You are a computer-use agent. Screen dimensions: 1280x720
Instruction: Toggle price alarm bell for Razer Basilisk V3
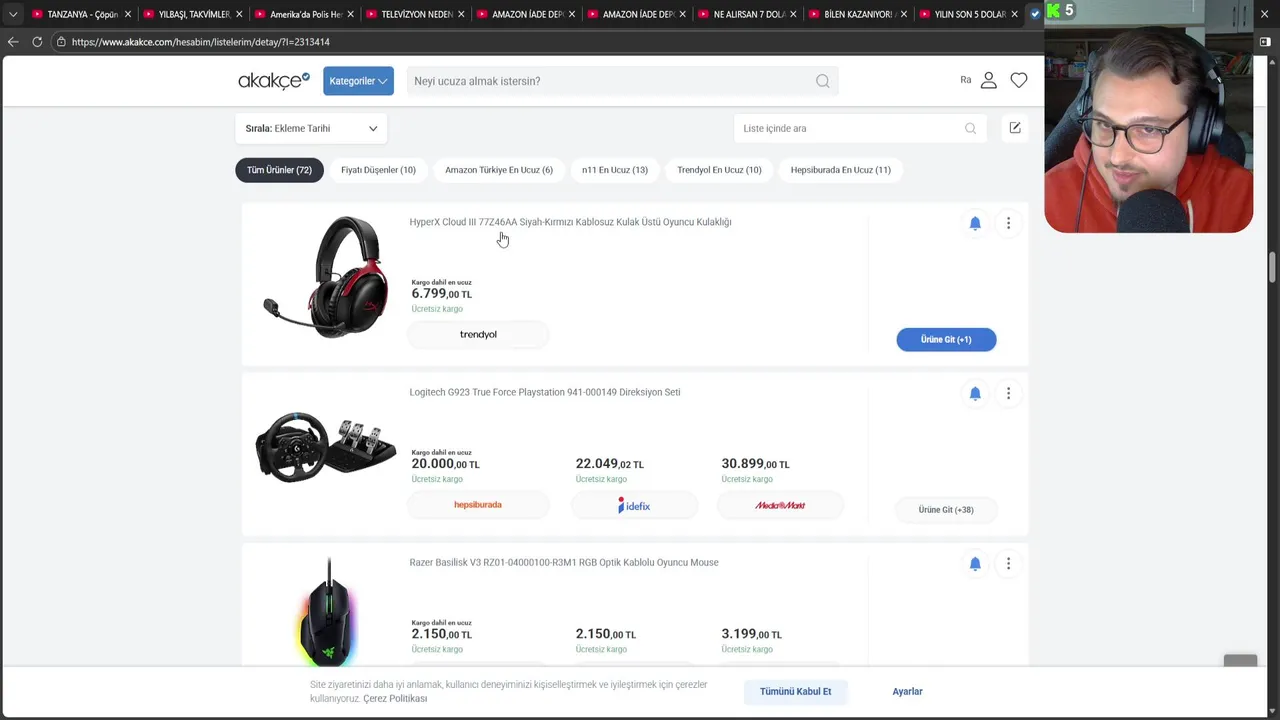pyautogui.click(x=975, y=563)
